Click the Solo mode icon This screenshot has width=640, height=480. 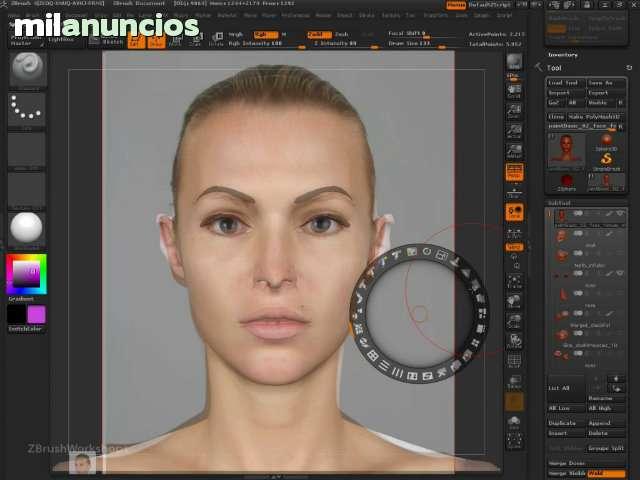click(x=514, y=422)
